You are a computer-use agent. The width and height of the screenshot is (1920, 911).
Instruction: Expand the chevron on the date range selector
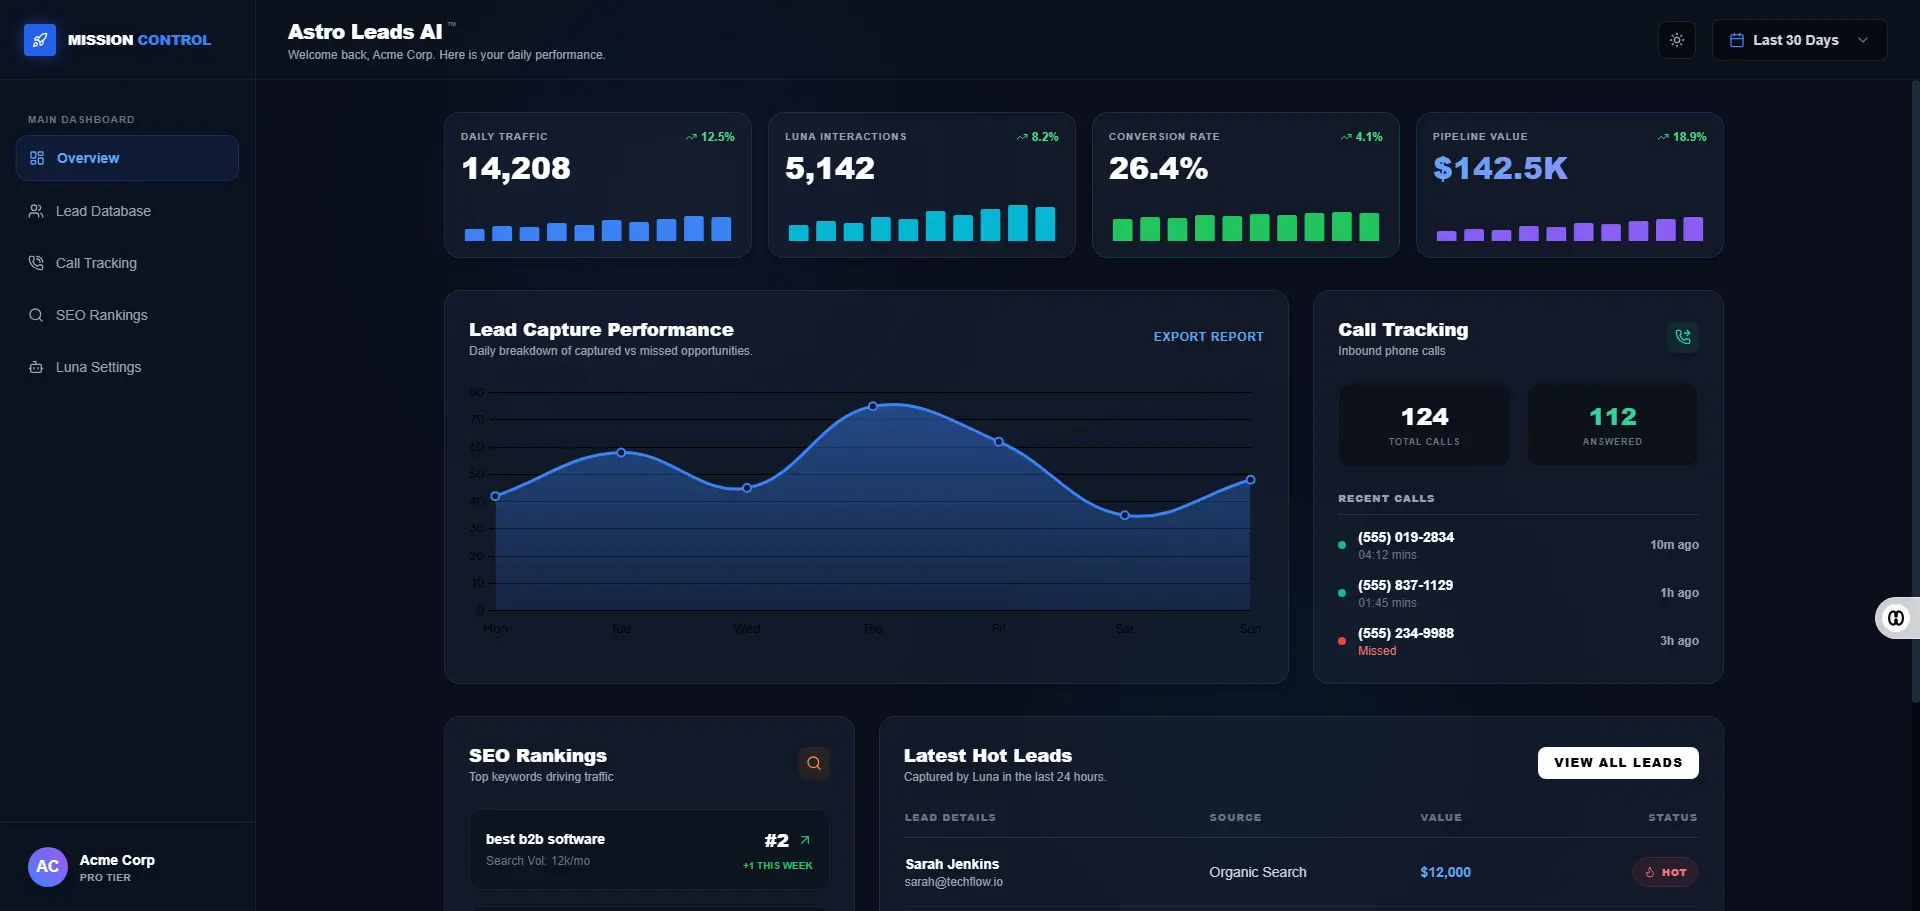coord(1863,40)
